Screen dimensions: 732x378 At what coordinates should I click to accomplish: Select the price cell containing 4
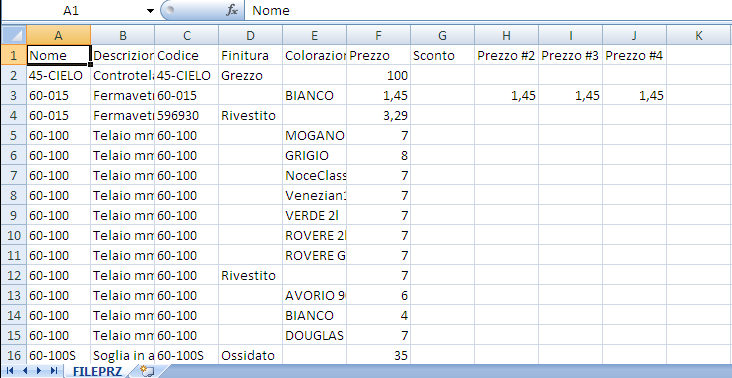(378, 316)
